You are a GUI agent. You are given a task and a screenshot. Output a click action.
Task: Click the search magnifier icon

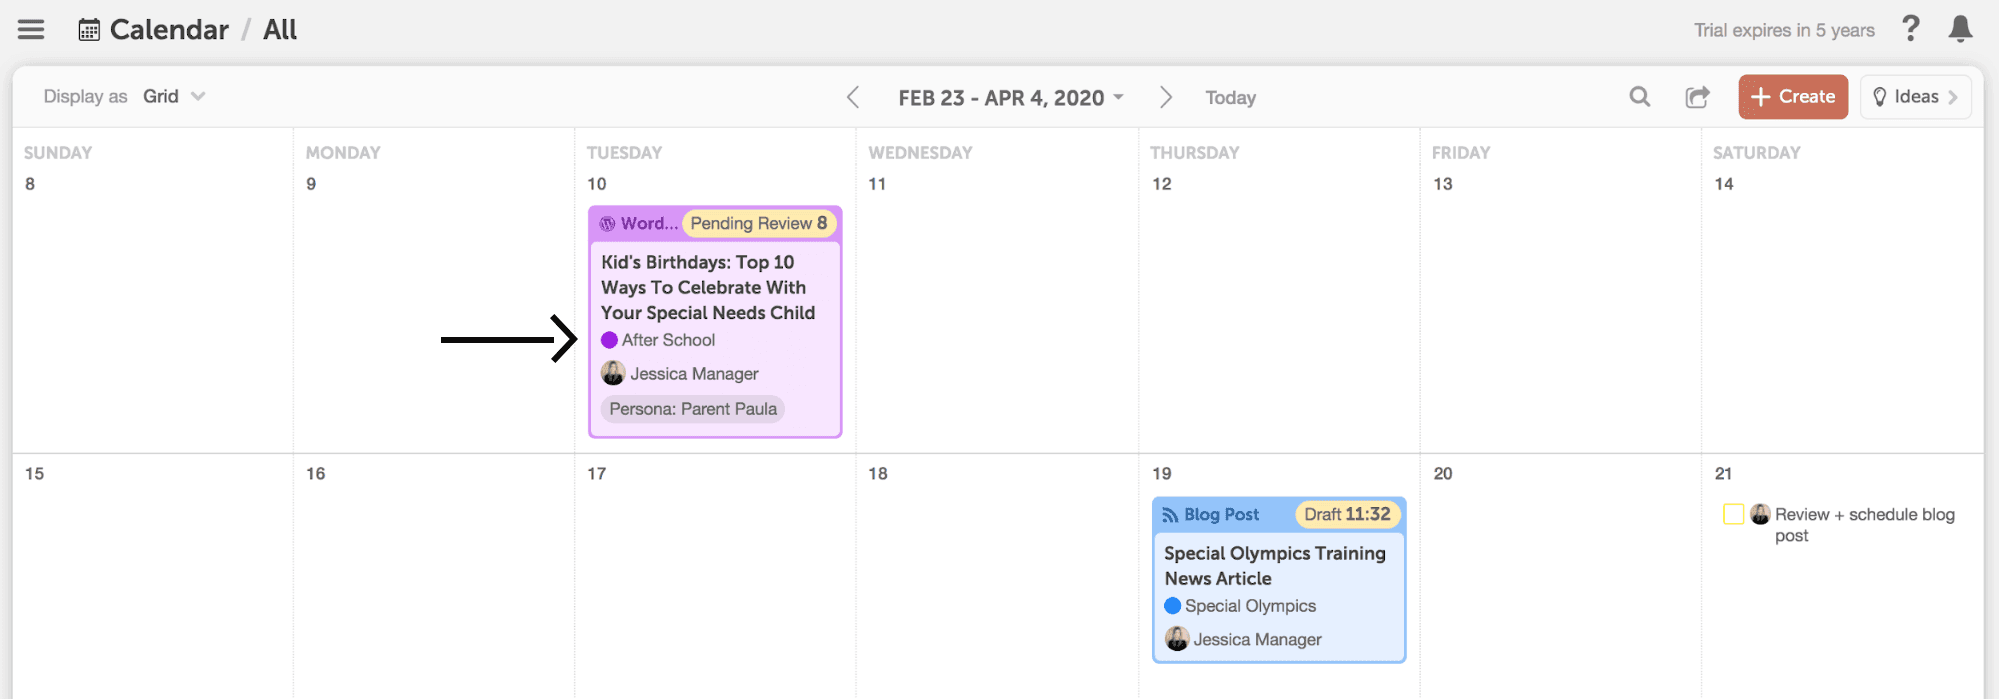coord(1640,97)
